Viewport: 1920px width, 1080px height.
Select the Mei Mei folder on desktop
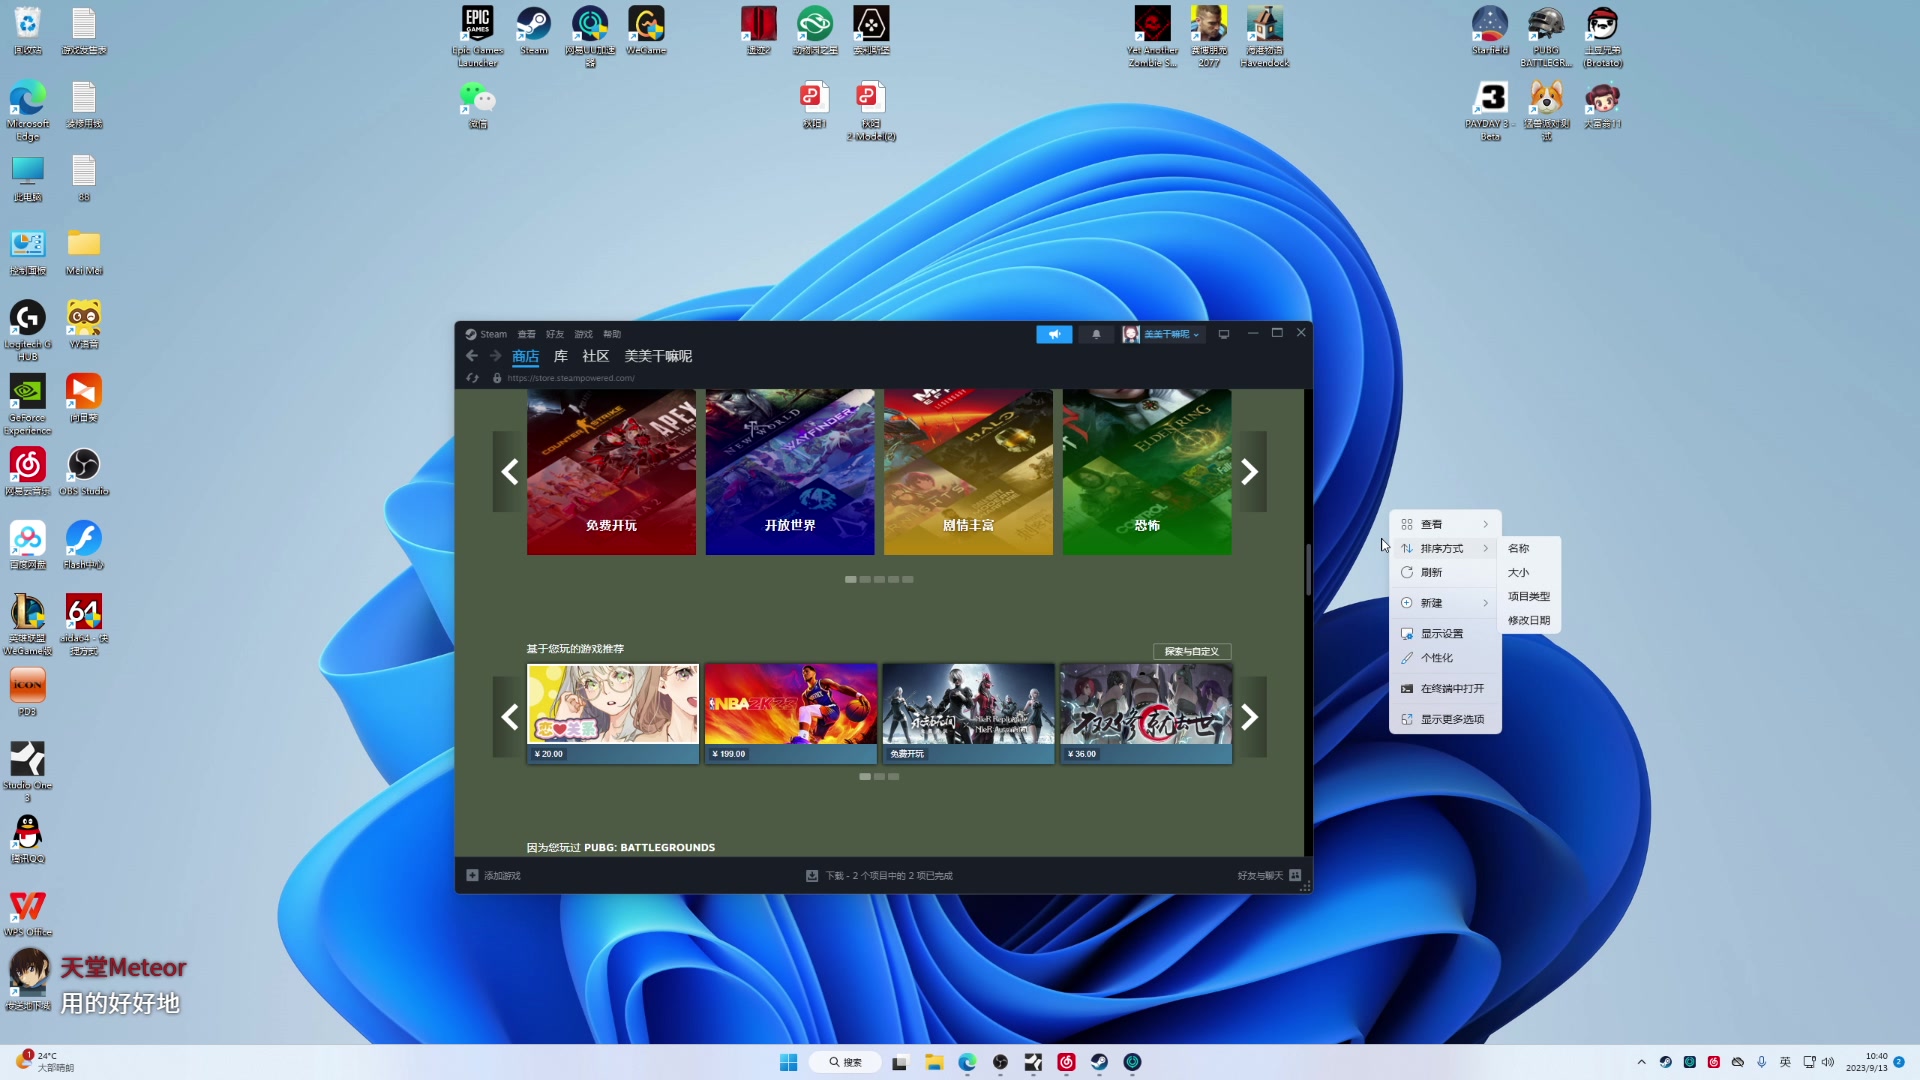click(84, 250)
